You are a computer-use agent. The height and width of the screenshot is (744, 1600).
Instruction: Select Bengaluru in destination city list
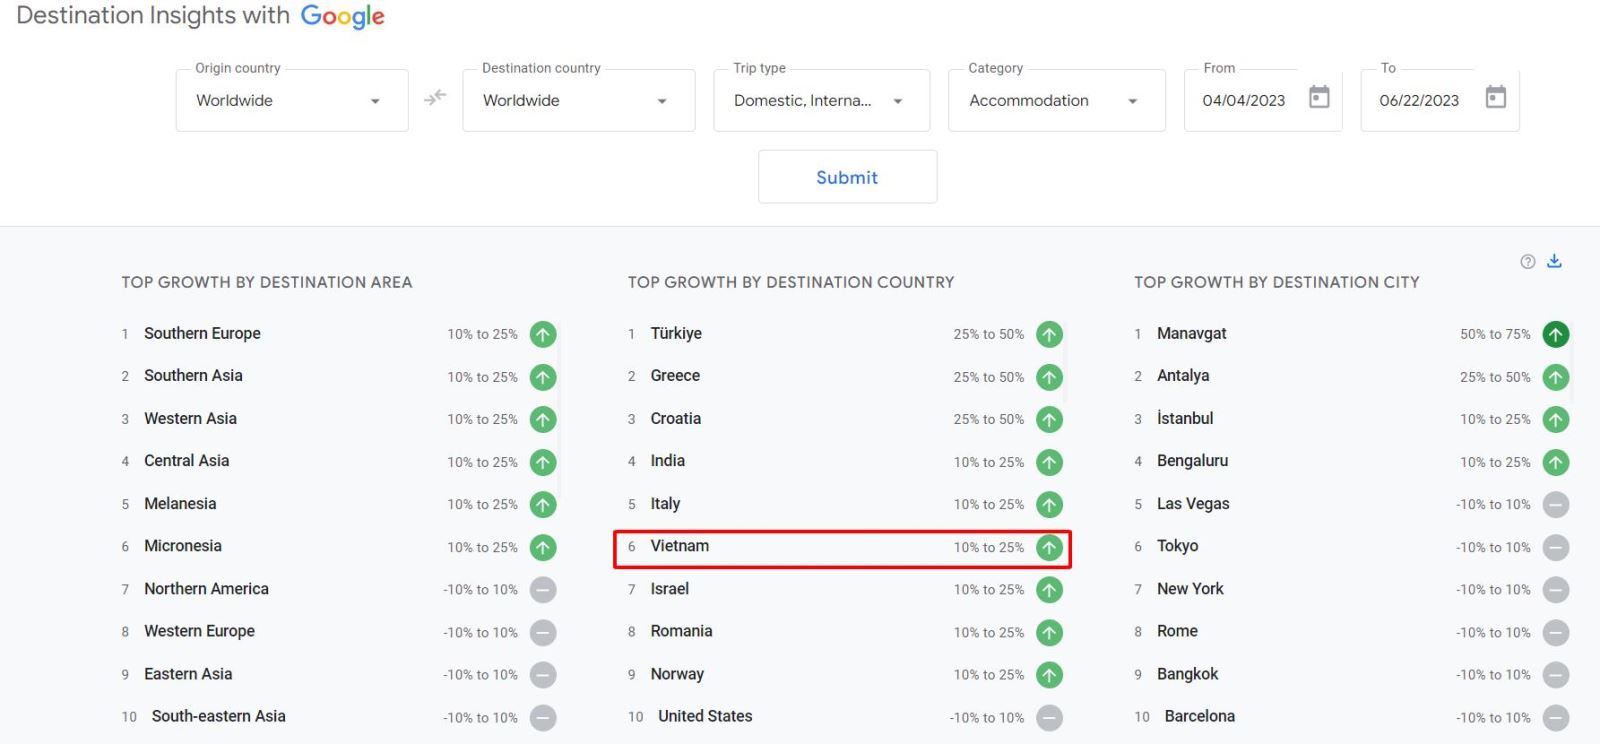(x=1192, y=461)
